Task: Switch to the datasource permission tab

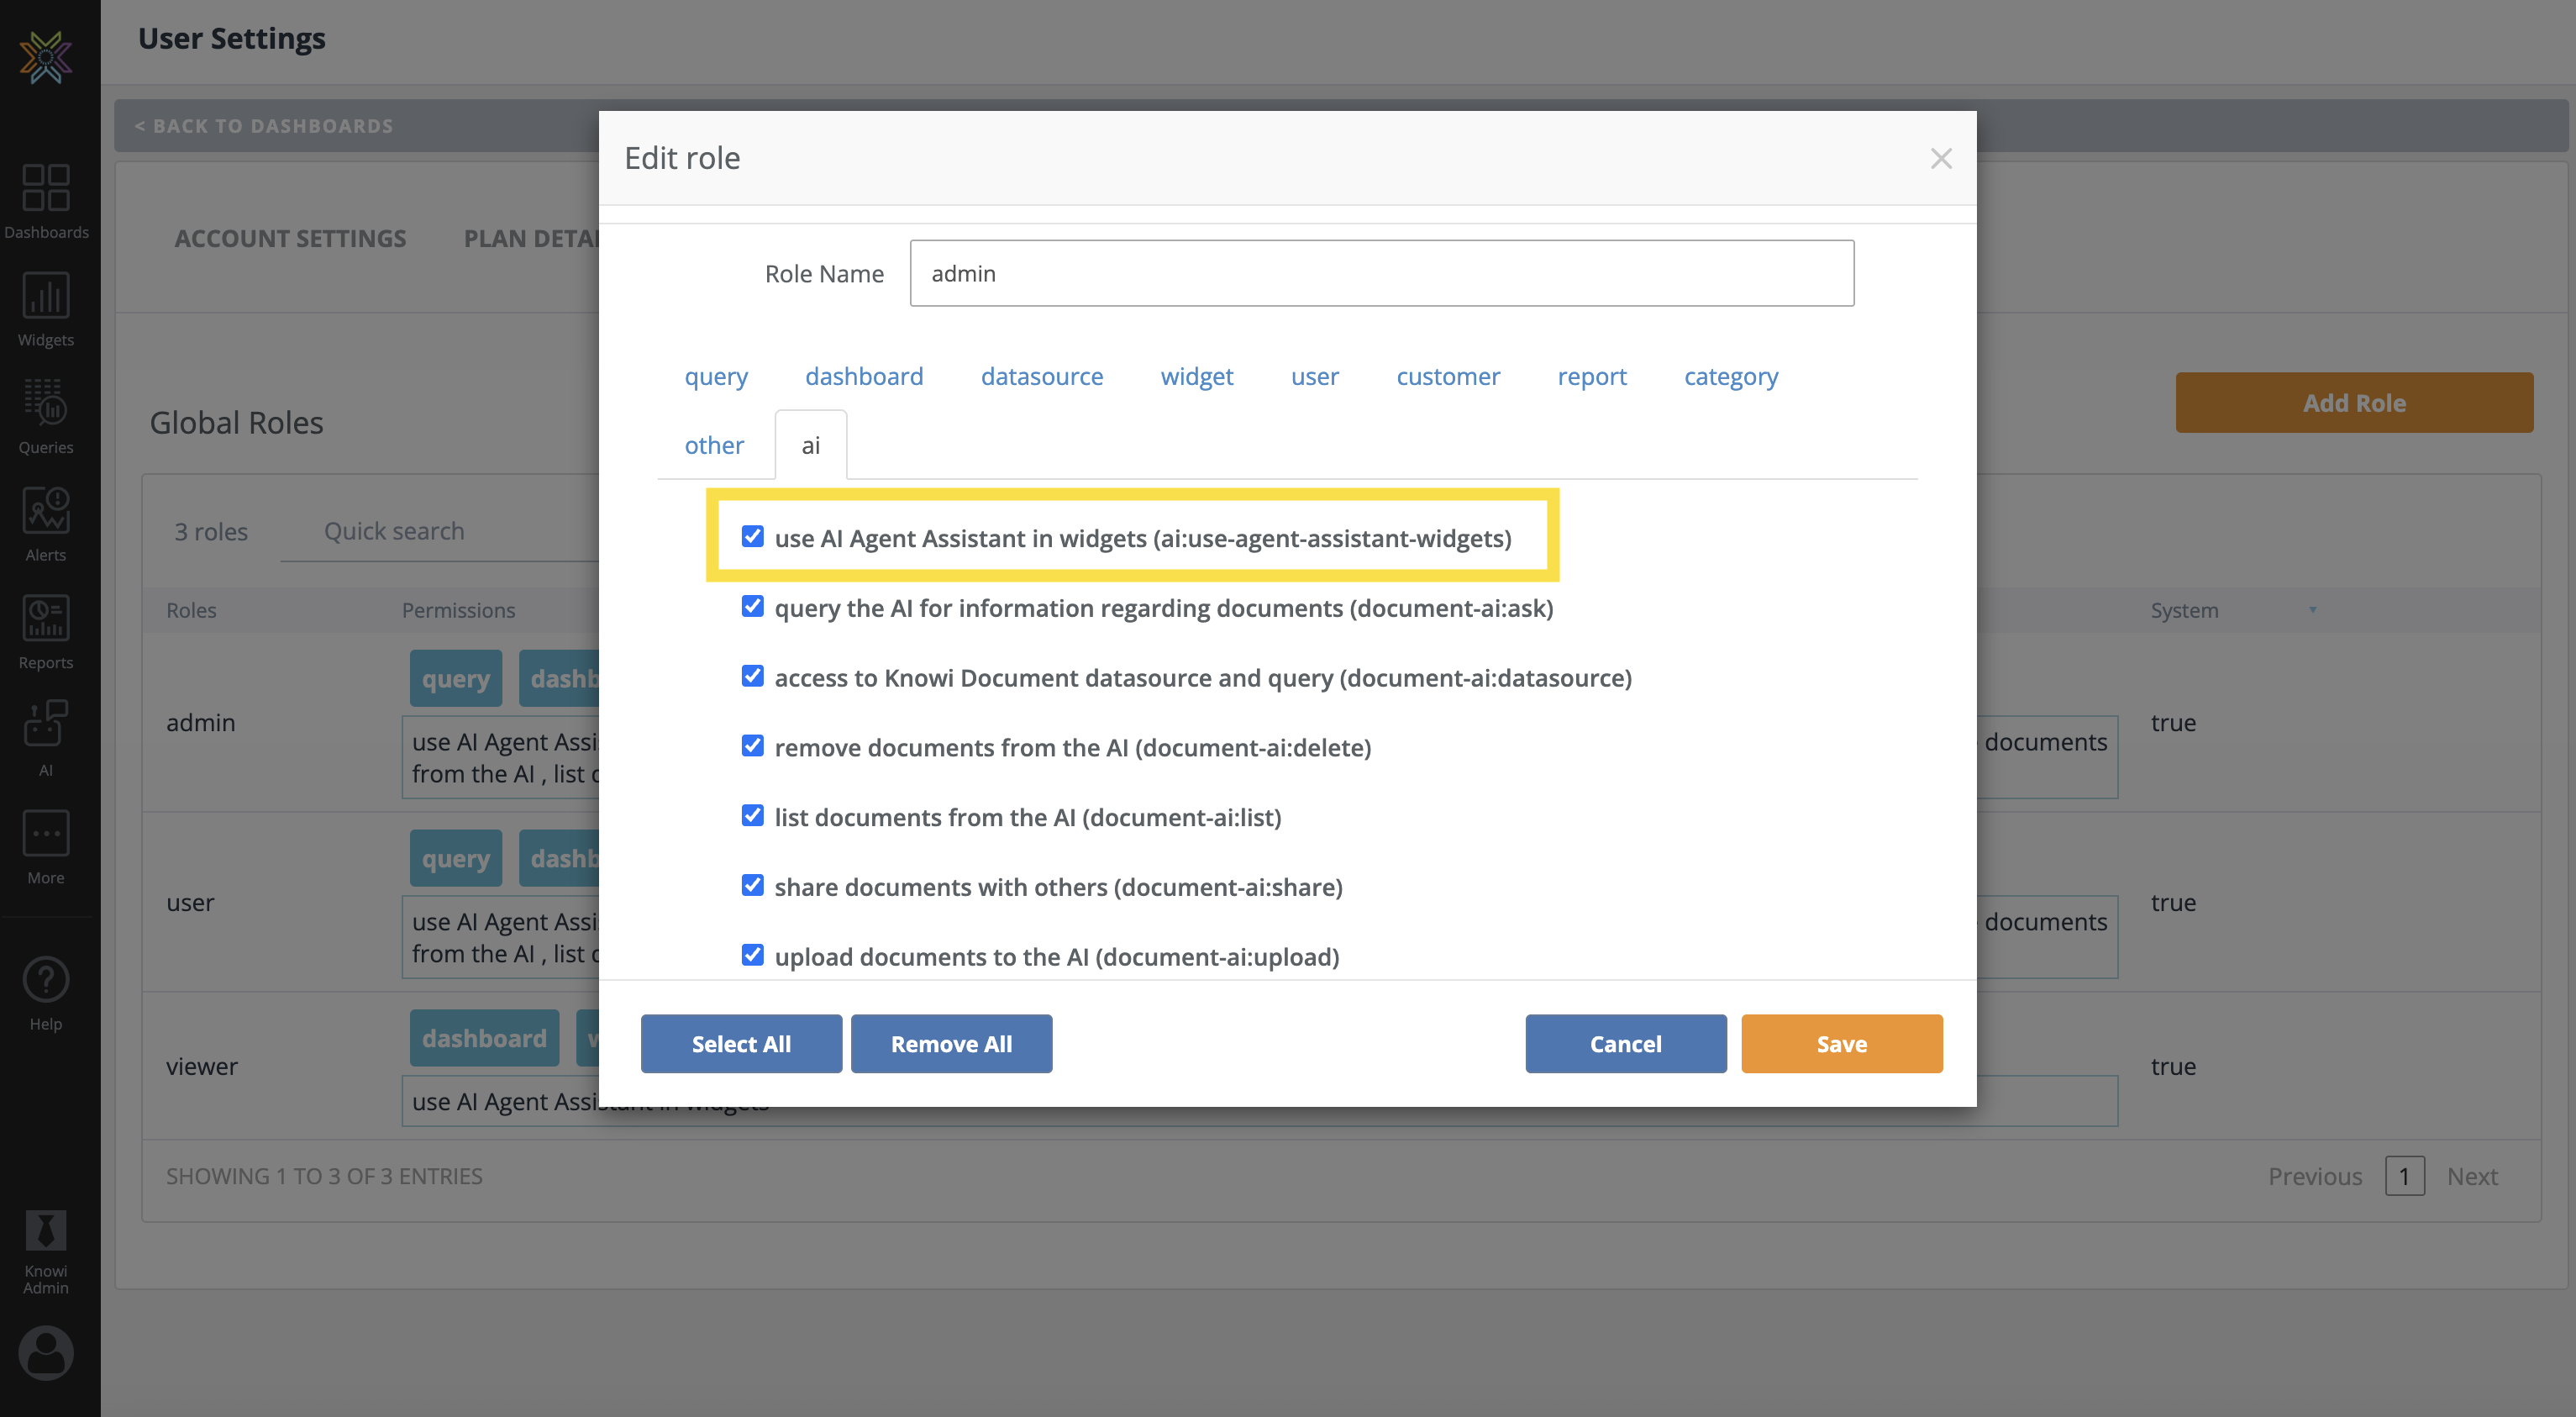Action: tap(1041, 376)
